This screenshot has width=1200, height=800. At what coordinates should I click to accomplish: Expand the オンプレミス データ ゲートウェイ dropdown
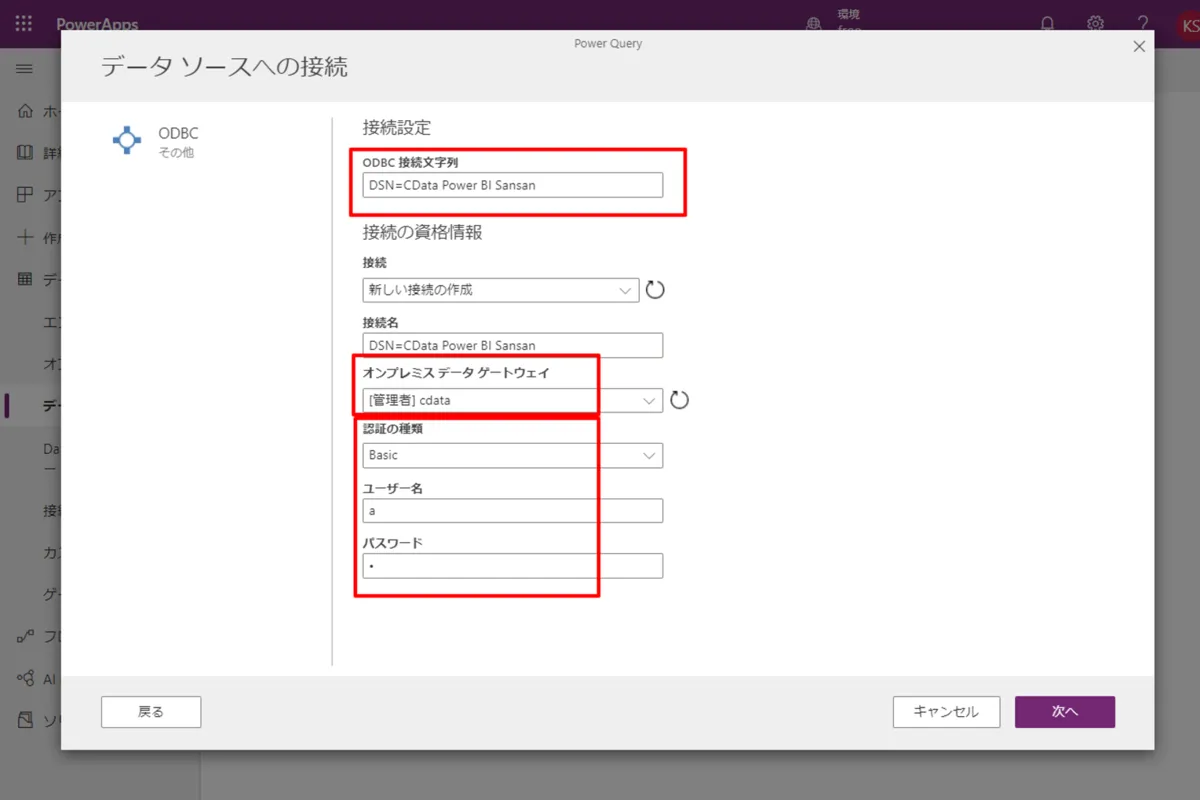point(648,400)
